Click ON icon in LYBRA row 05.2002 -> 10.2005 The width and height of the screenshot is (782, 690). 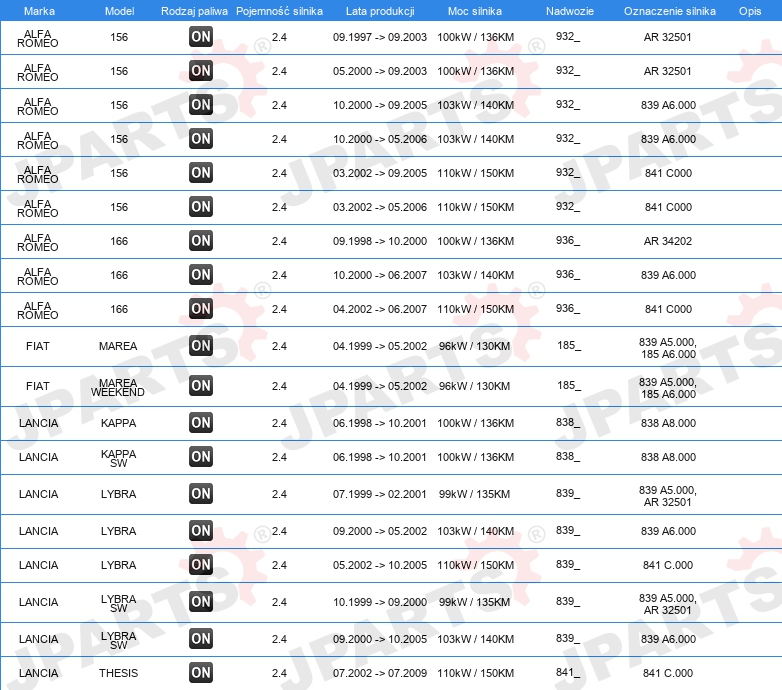coord(201,564)
